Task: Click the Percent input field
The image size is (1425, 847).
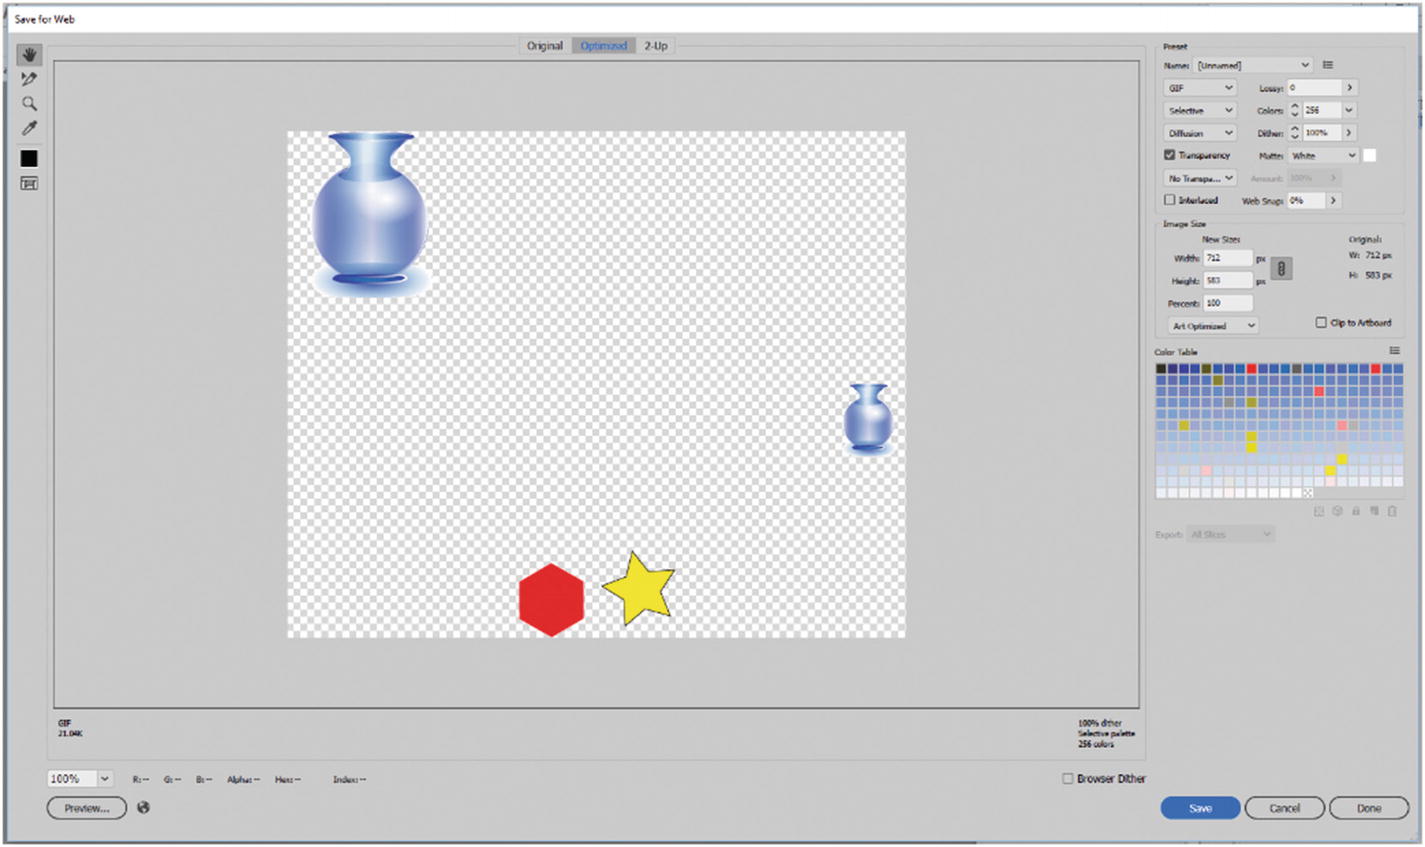Action: 1228,303
